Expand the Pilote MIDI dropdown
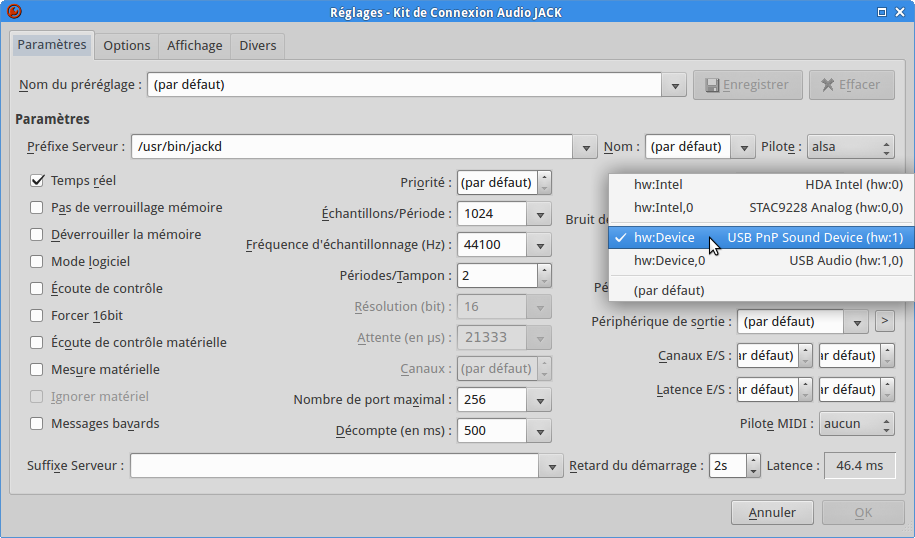 pos(856,424)
